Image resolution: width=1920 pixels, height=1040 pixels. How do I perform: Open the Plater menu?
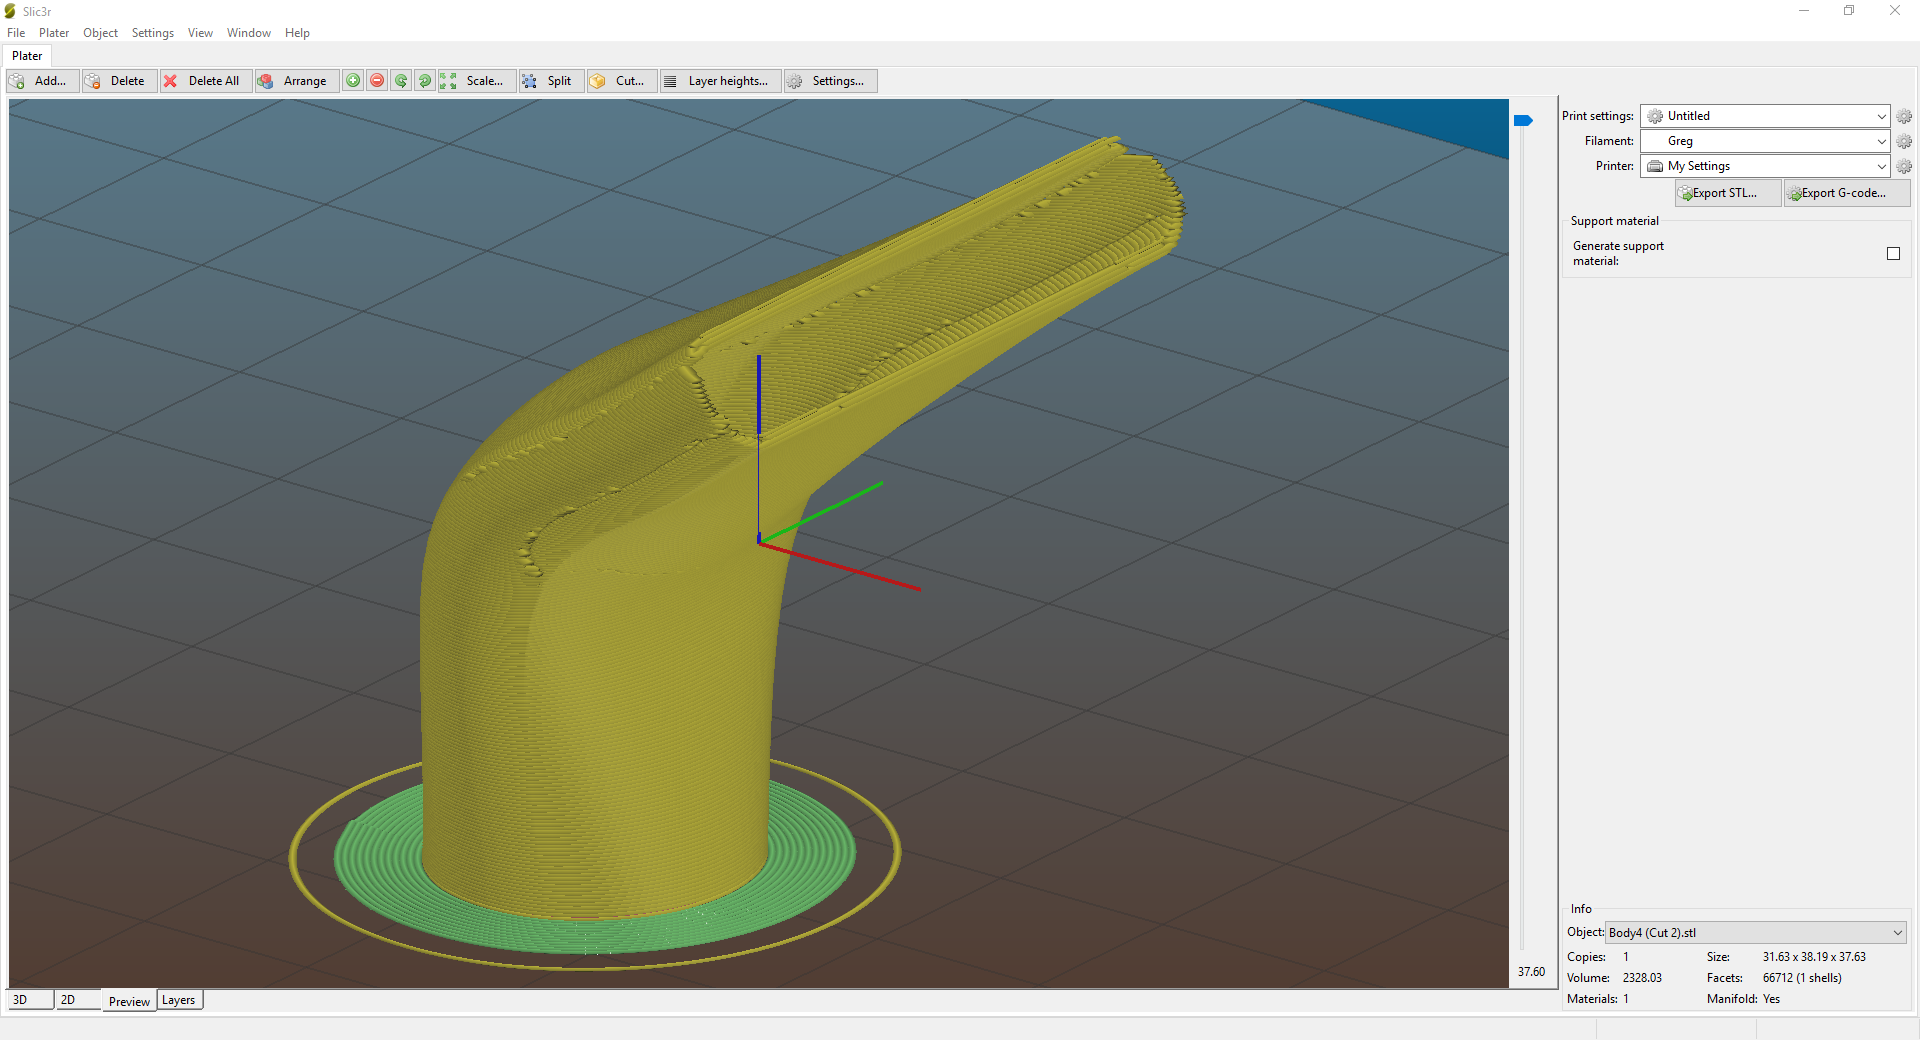click(54, 33)
